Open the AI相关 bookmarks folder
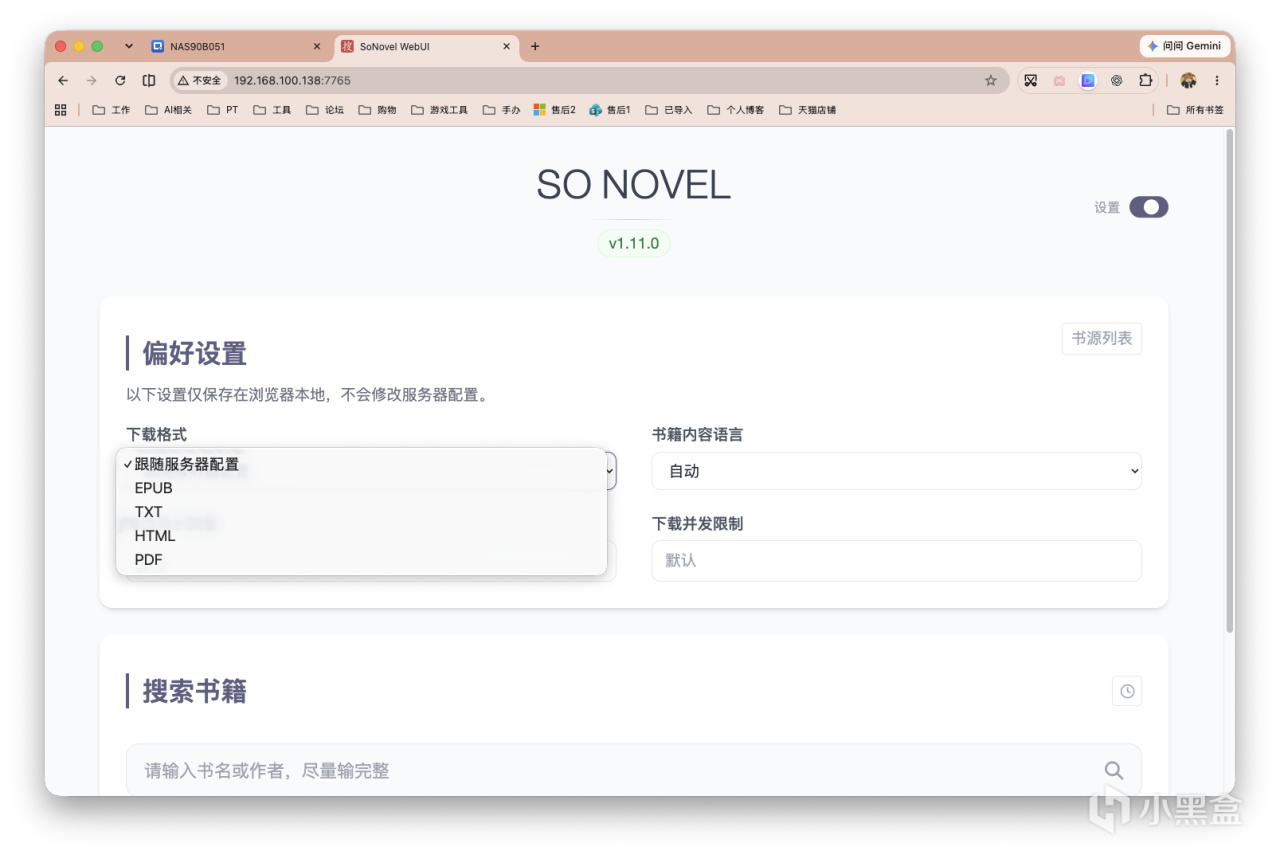1280x855 pixels. click(x=168, y=110)
